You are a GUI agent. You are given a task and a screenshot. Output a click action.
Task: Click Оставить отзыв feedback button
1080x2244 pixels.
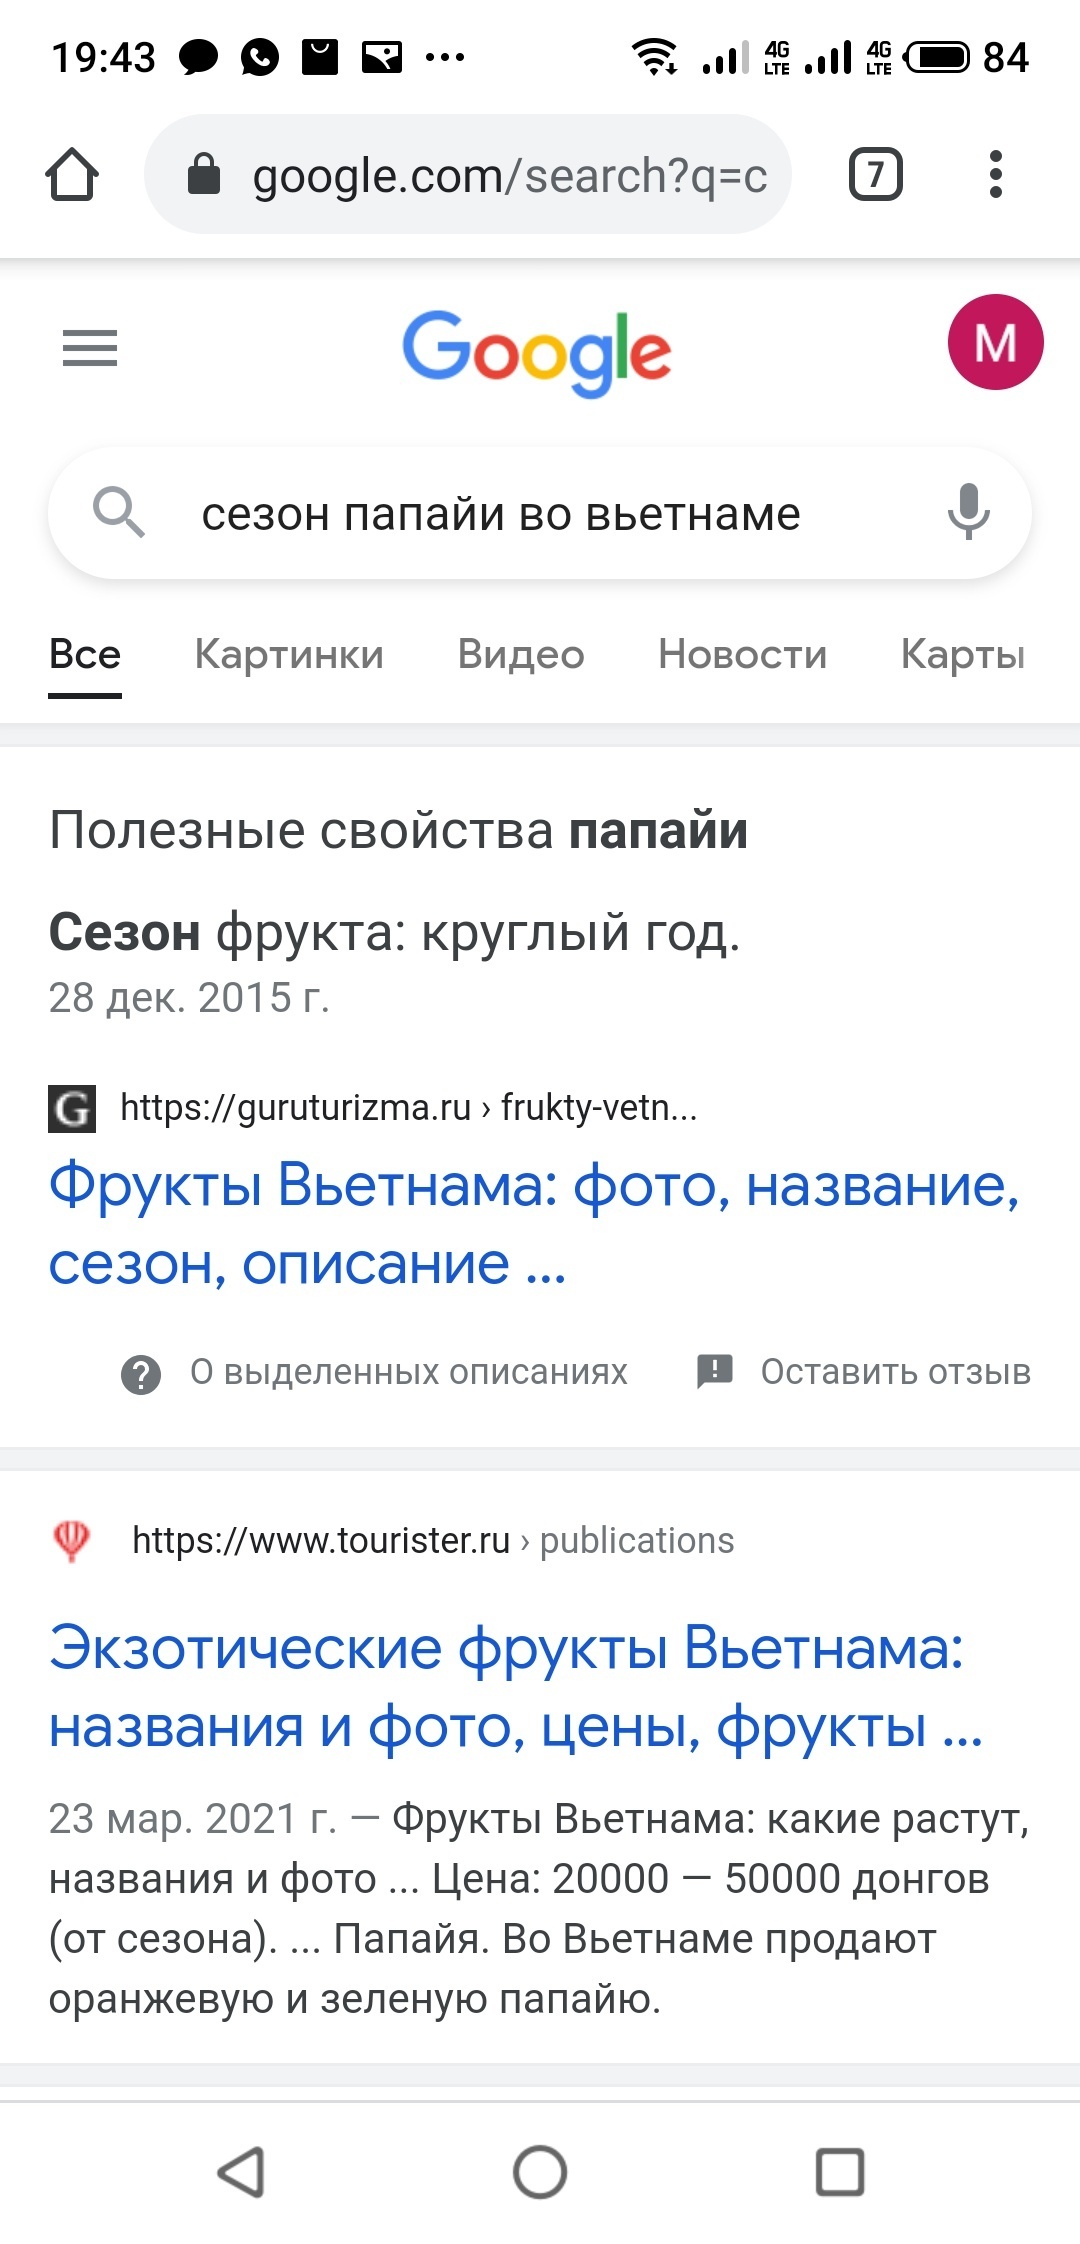click(x=894, y=1372)
